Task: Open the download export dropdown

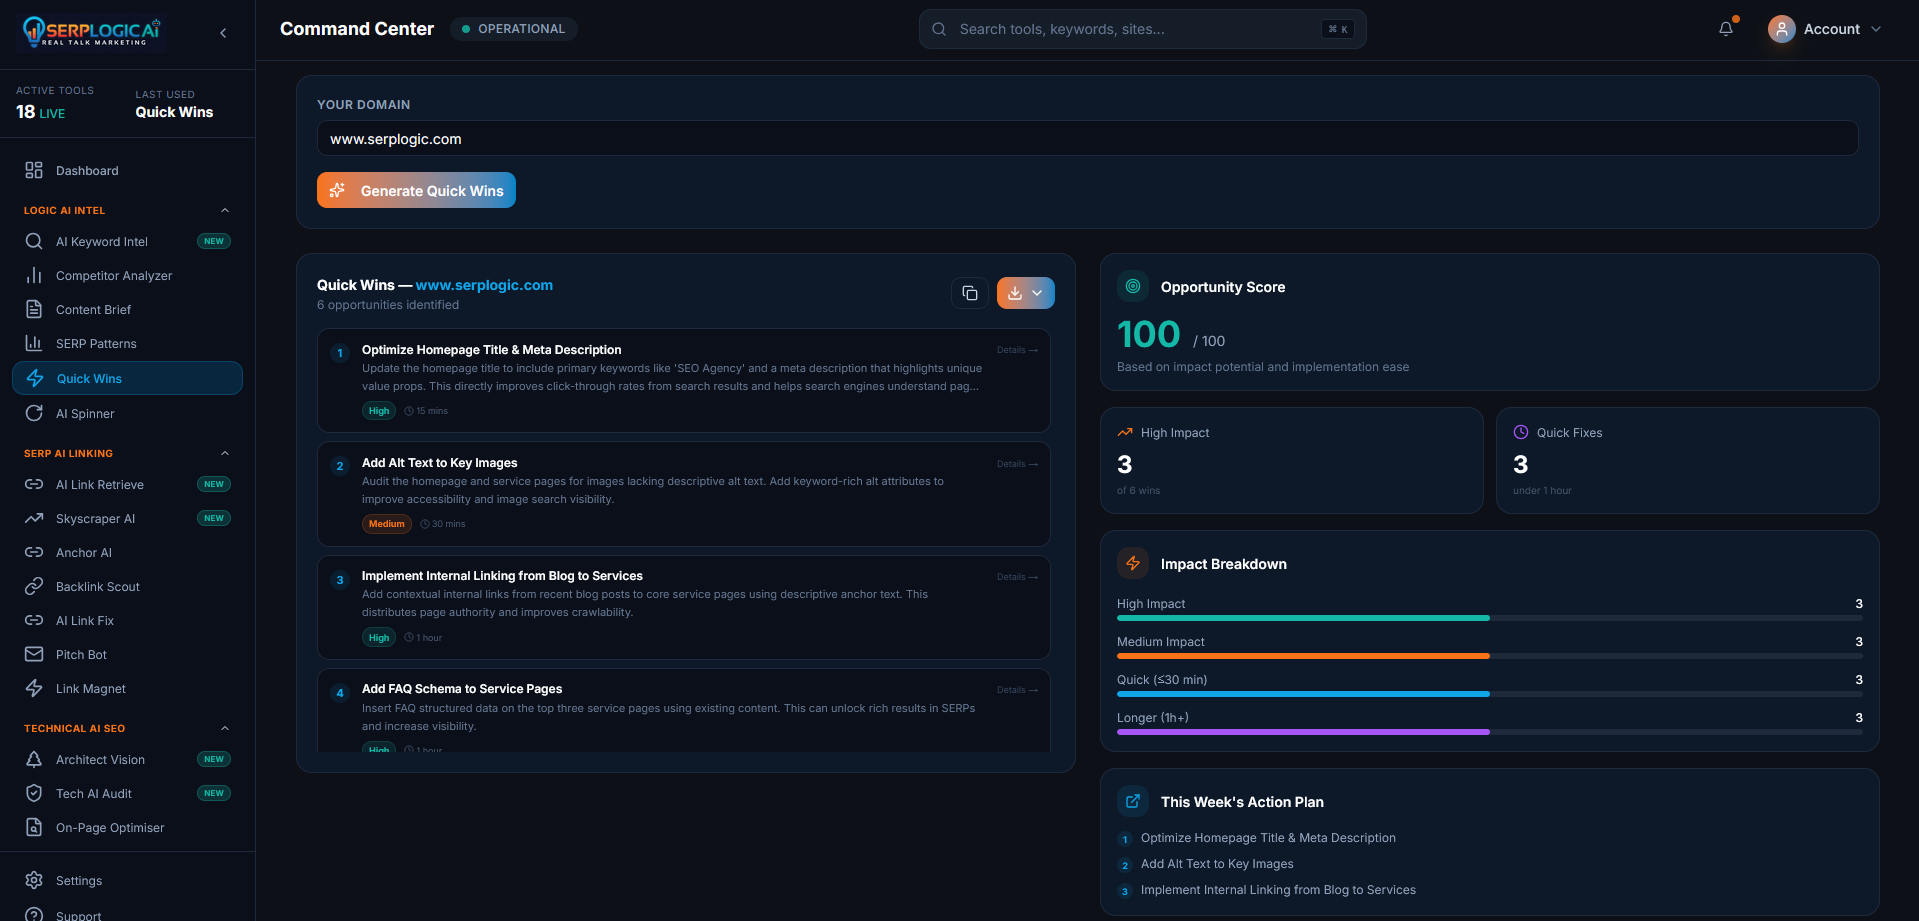Action: 1026,293
